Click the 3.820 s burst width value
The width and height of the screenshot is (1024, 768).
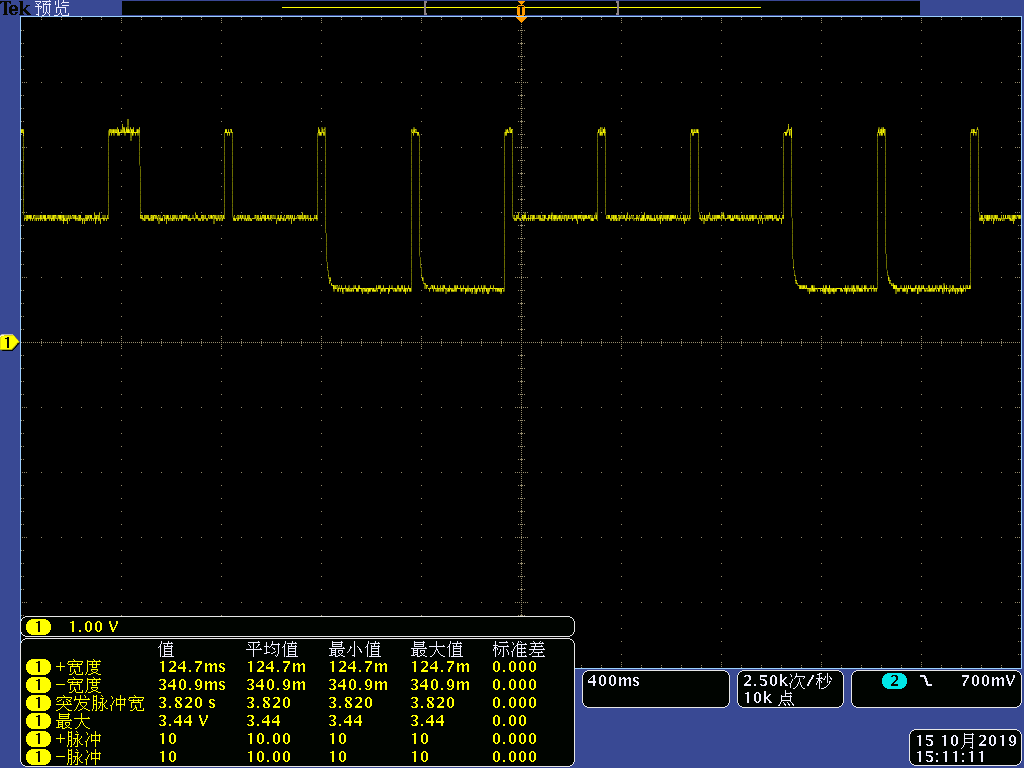187,703
